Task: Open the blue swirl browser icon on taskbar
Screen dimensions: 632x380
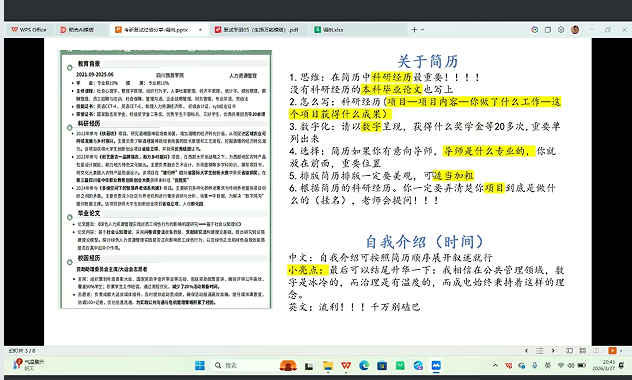Action: click(x=418, y=366)
